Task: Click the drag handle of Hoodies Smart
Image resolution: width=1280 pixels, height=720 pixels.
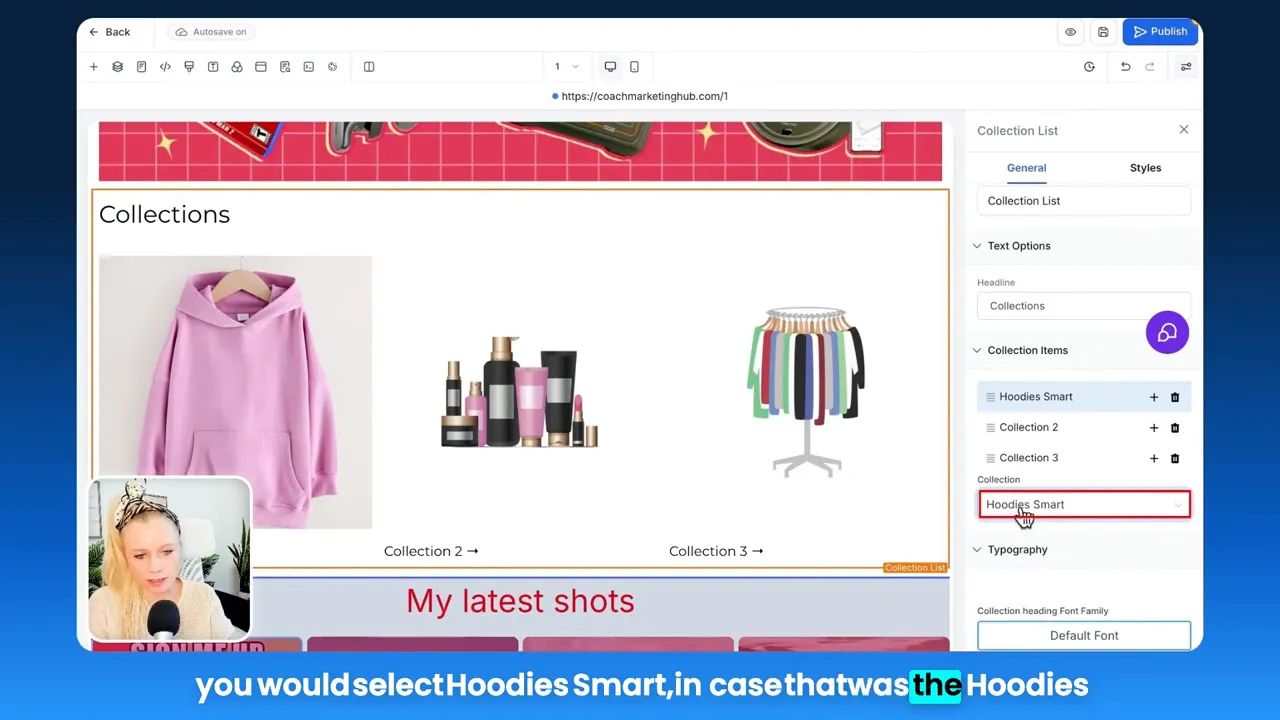Action: [991, 397]
